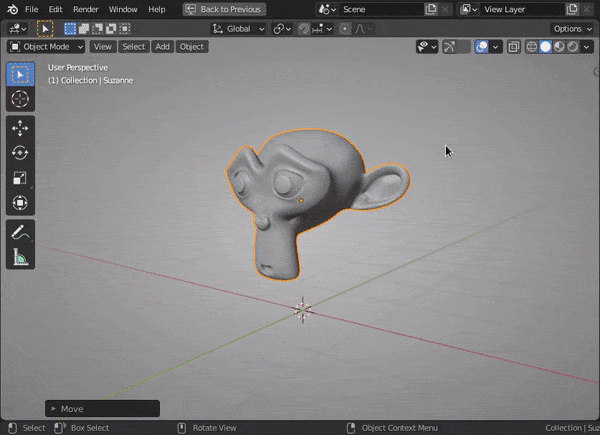
Task: Toggle the viewport gizmos button
Action: coord(449,47)
